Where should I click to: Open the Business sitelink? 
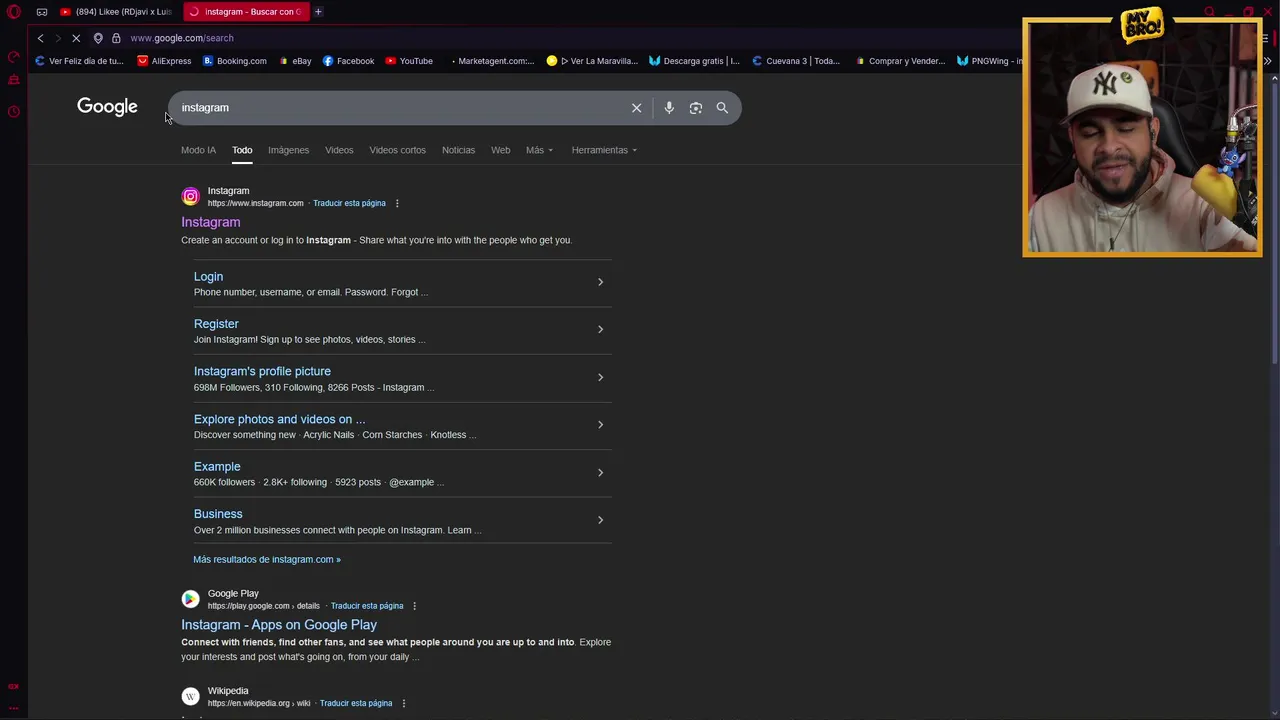[x=218, y=514]
